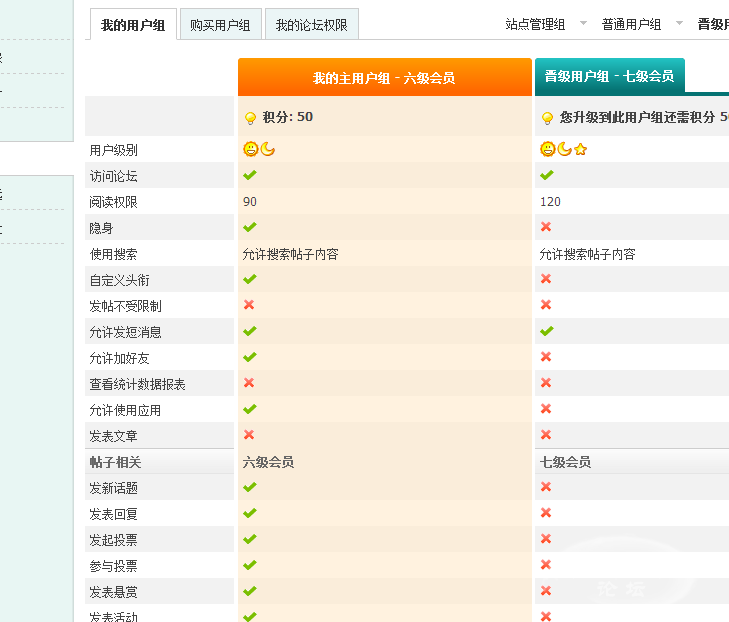
Task: Open the 我的论坛权限 tab
Action: click(x=311, y=24)
